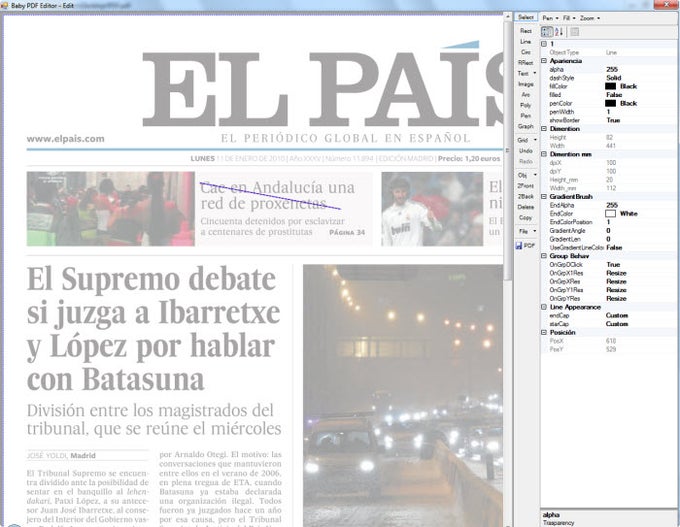
Task: Pick the Arc drawing tool
Action: pos(526,95)
